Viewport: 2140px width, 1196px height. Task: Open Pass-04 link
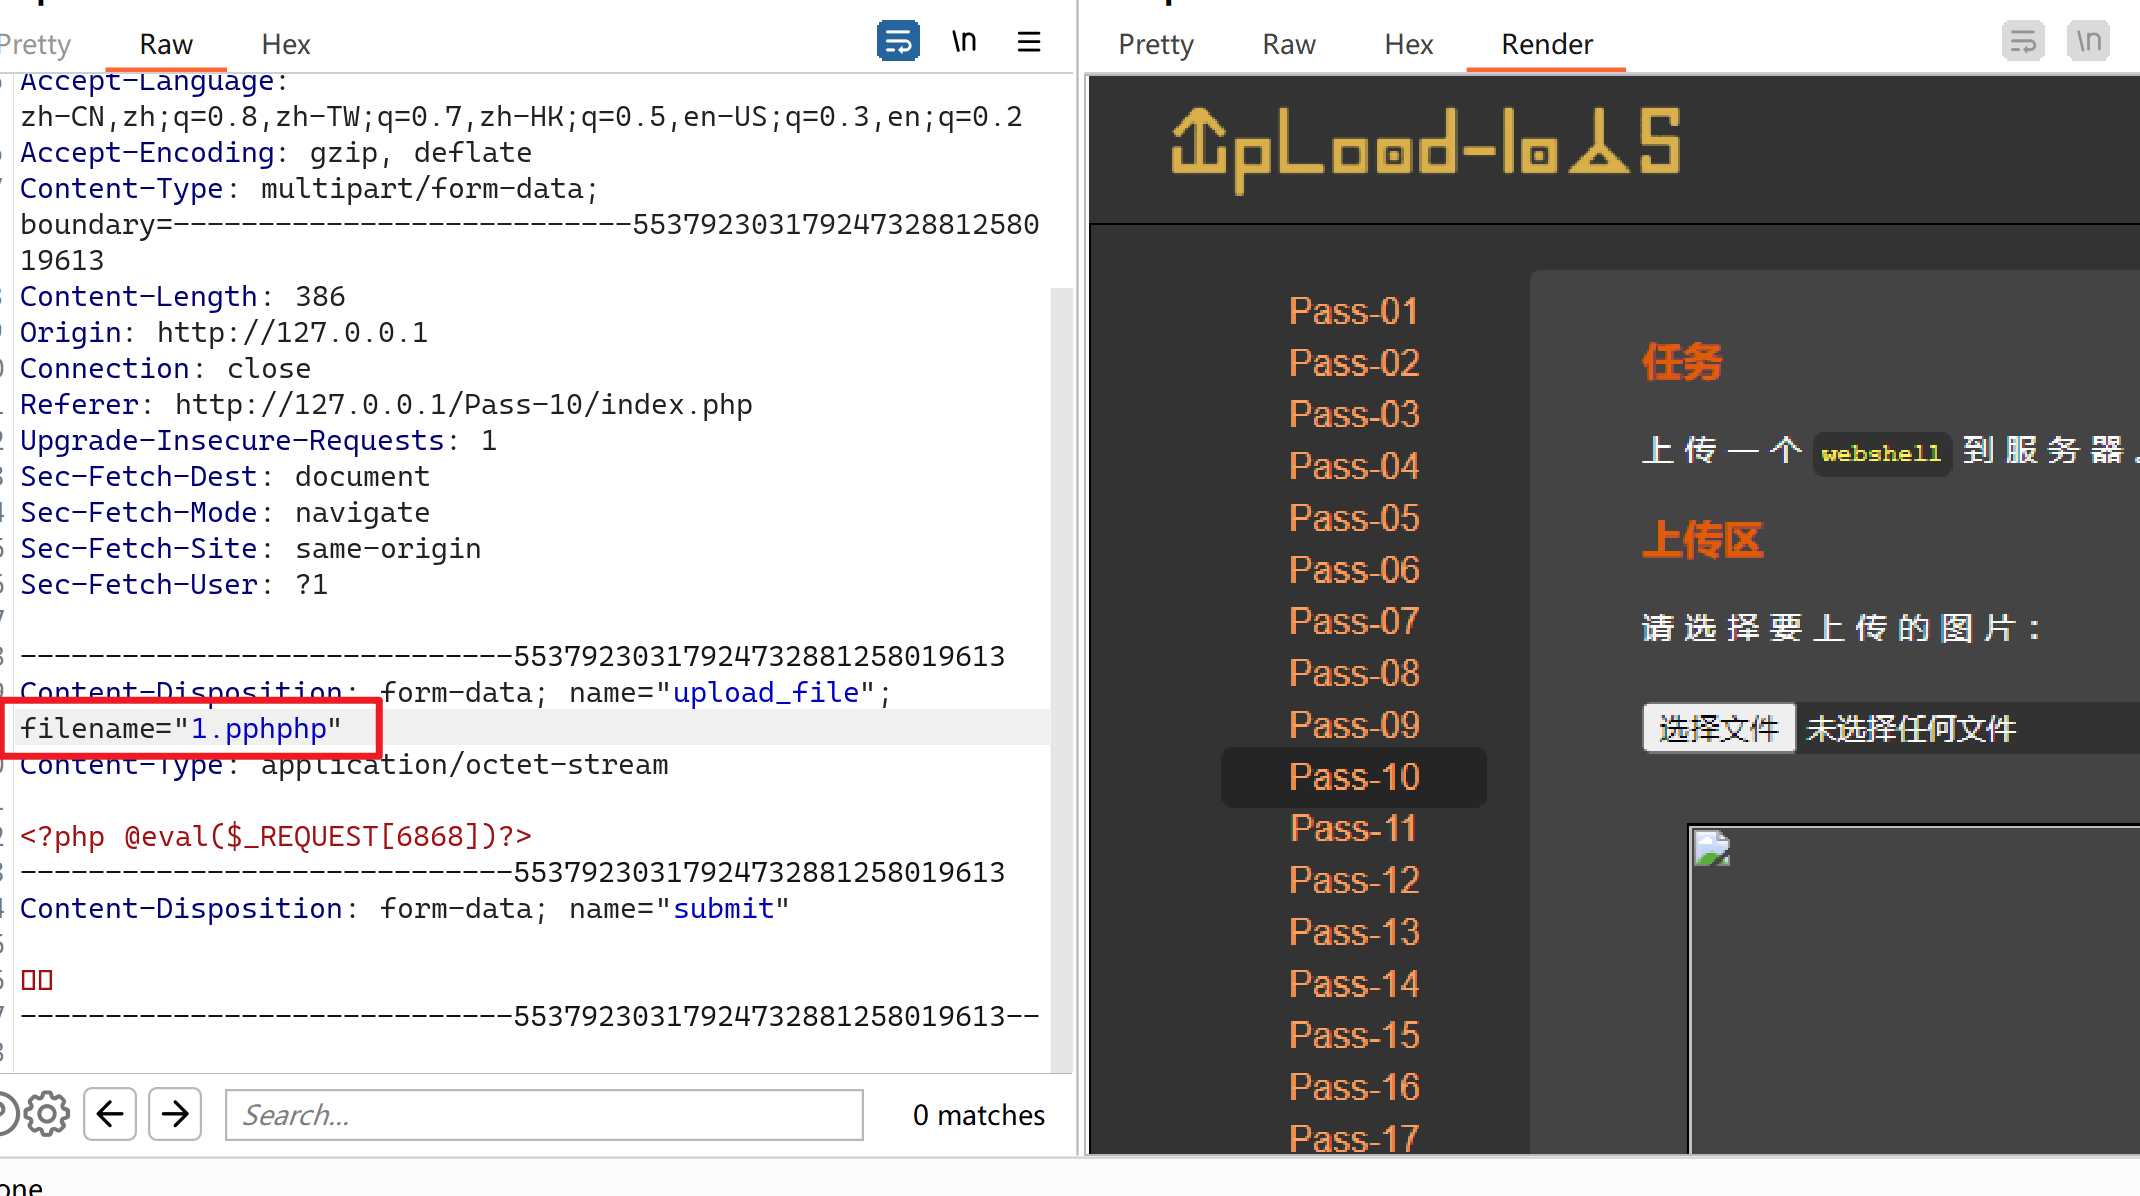click(x=1354, y=466)
